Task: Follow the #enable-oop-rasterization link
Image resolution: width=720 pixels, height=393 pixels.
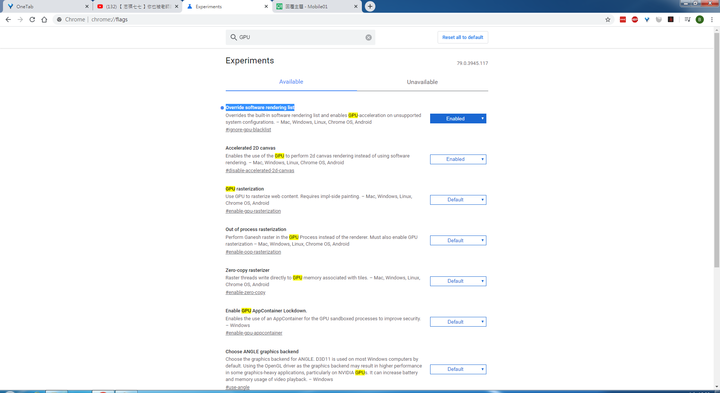Action: pos(253,252)
